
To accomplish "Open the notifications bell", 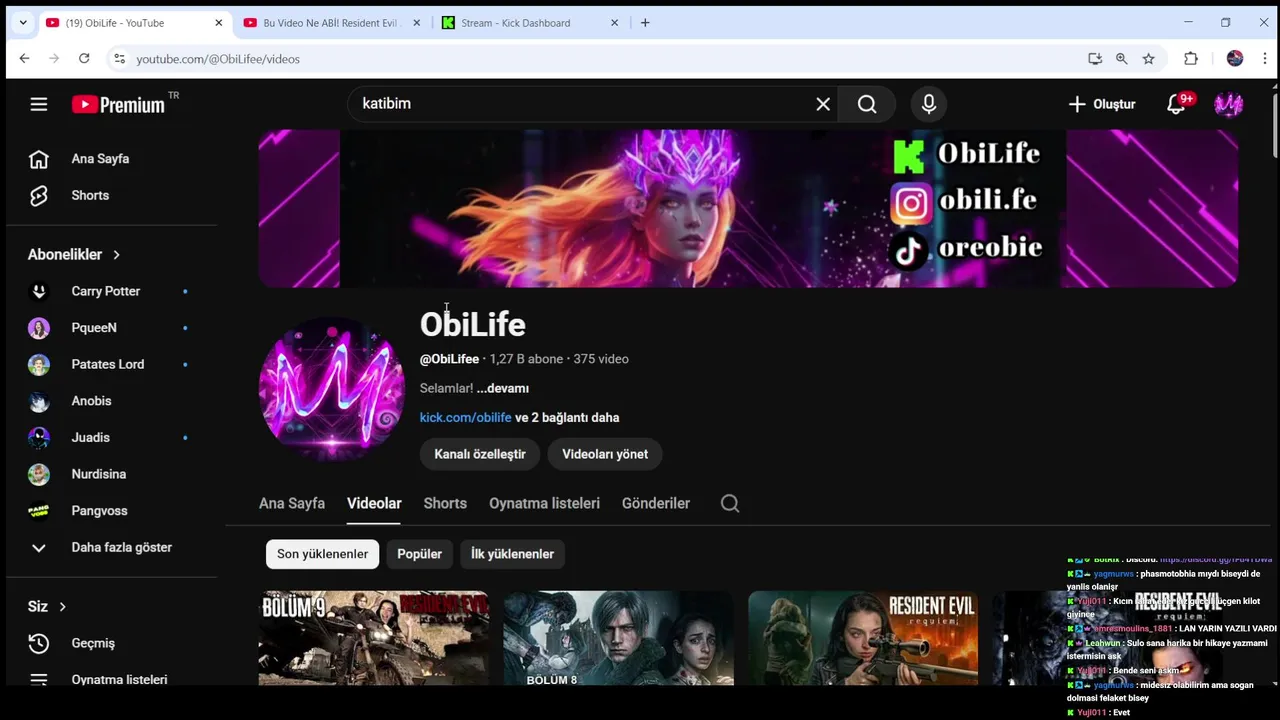I will click(x=1177, y=104).
